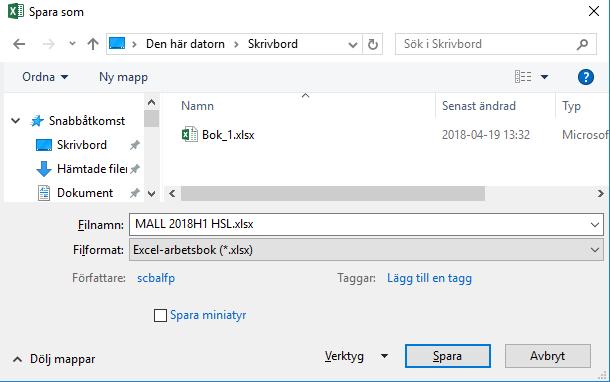Open the help question mark icon
The height and width of the screenshot is (382, 610).
tap(585, 77)
